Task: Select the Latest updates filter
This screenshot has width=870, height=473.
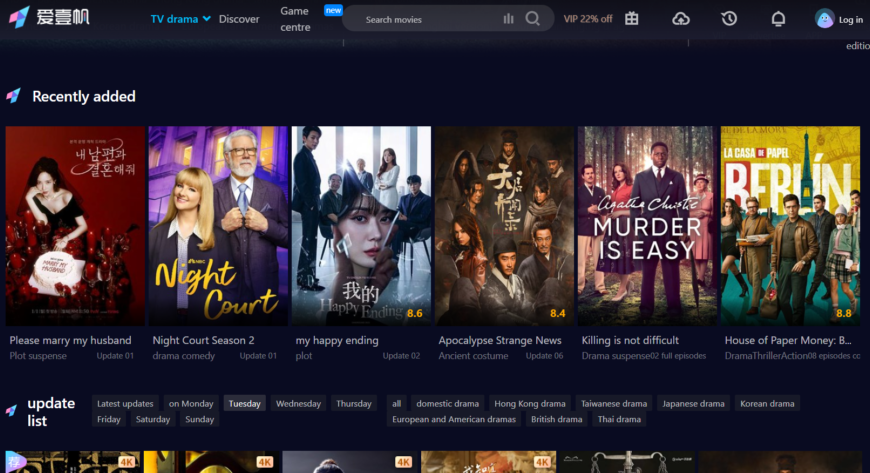Action: tap(125, 404)
